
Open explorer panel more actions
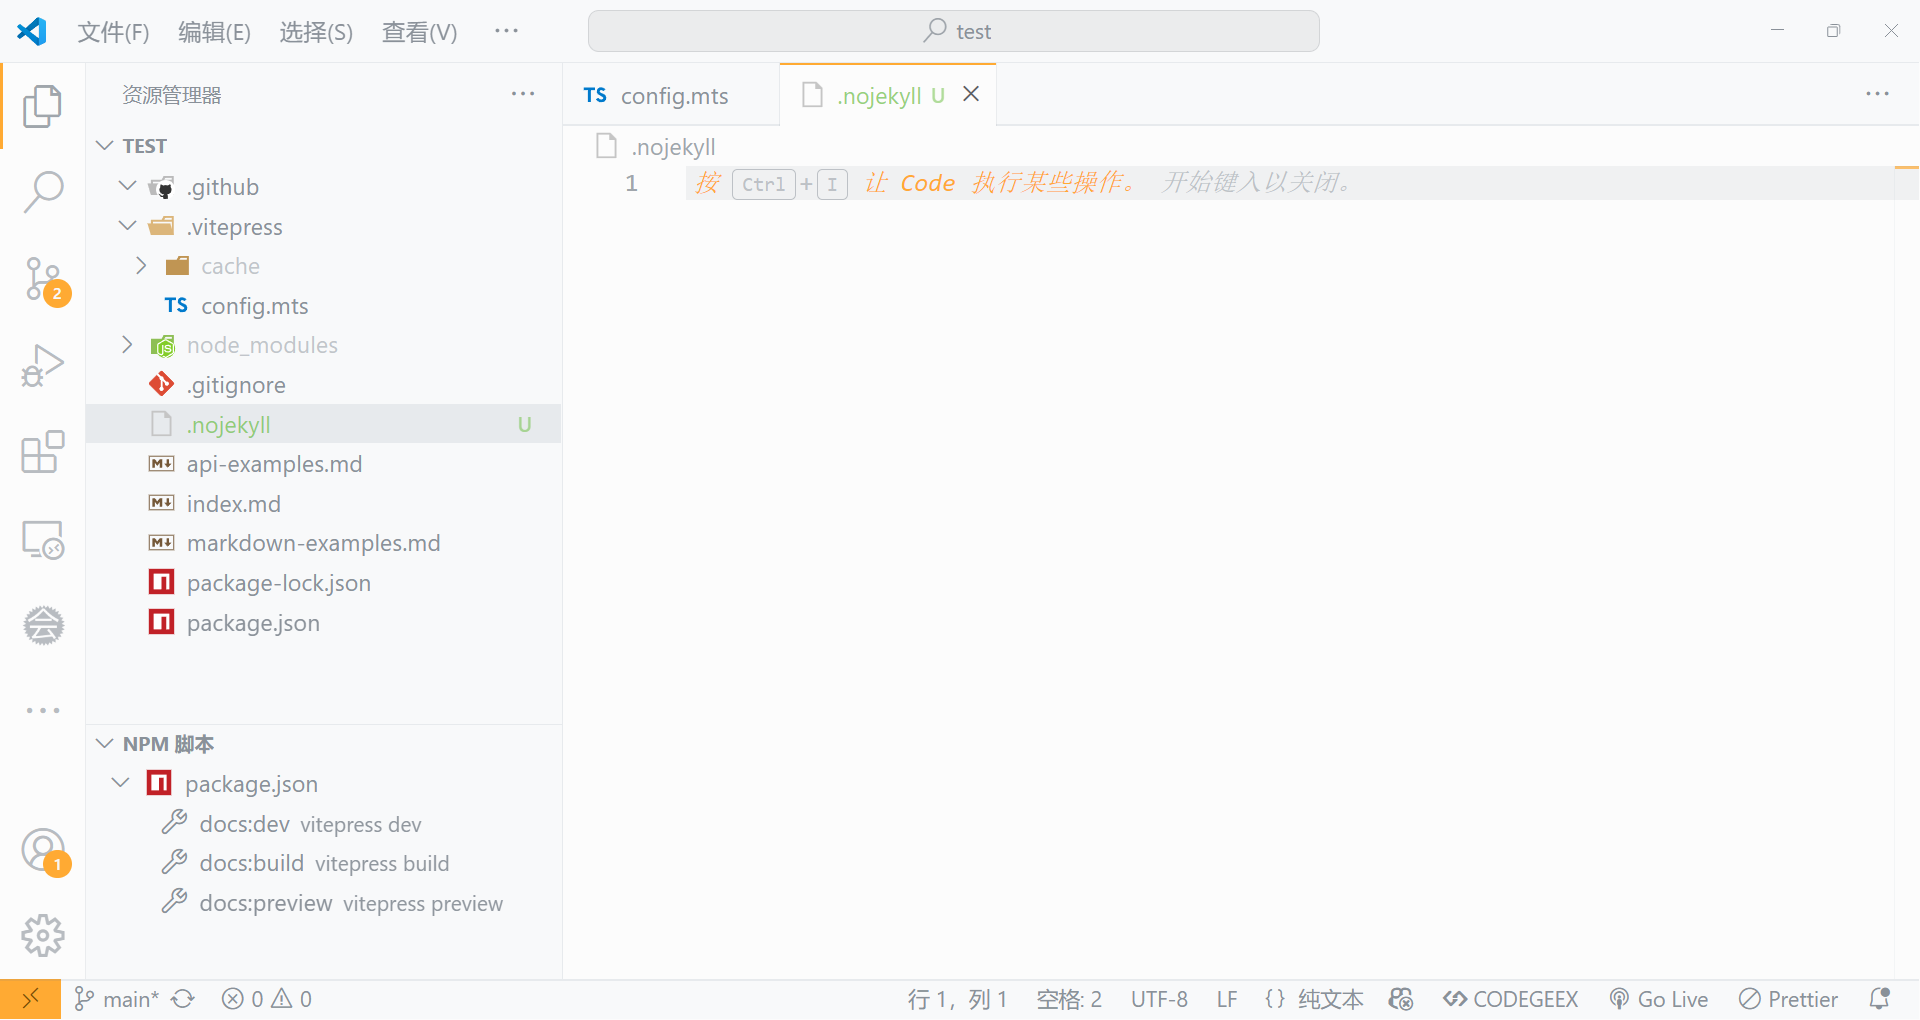523,94
